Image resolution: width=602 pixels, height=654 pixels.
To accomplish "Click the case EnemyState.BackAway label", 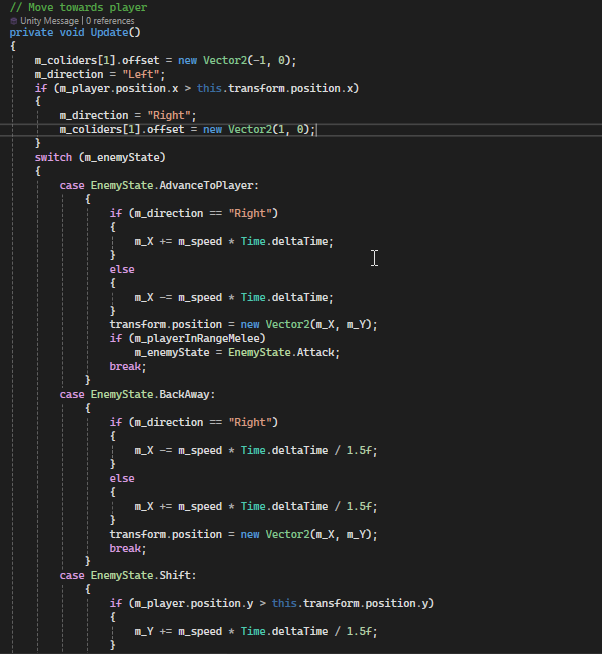I will click(137, 395).
